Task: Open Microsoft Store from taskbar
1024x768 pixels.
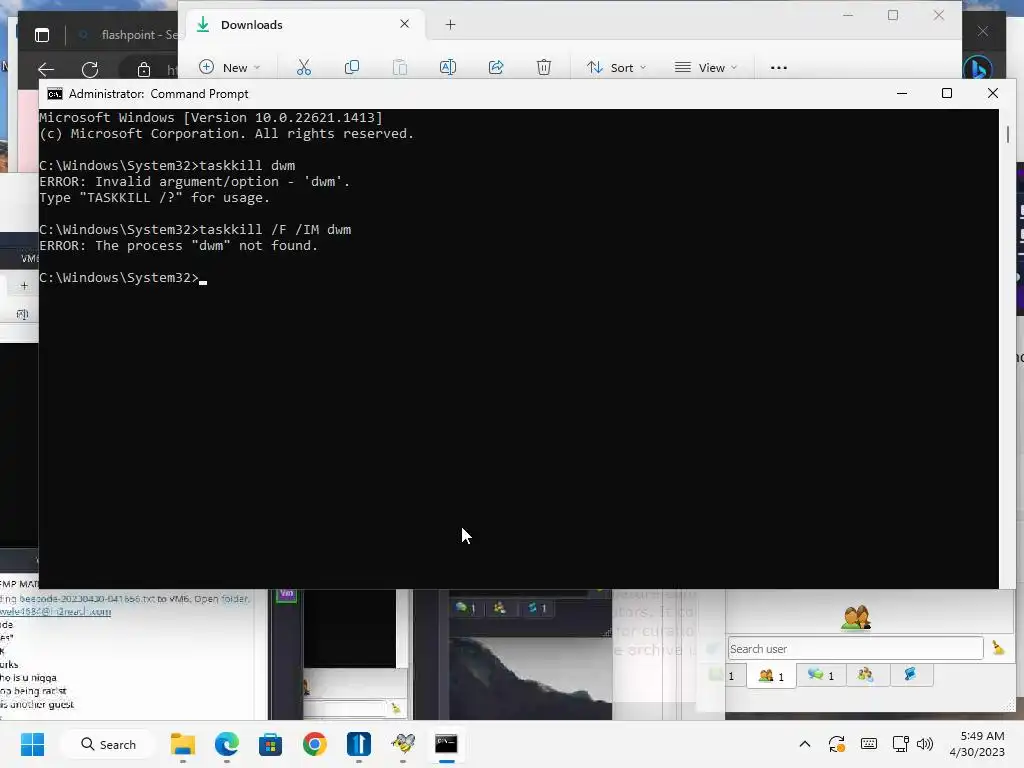Action: coord(270,744)
